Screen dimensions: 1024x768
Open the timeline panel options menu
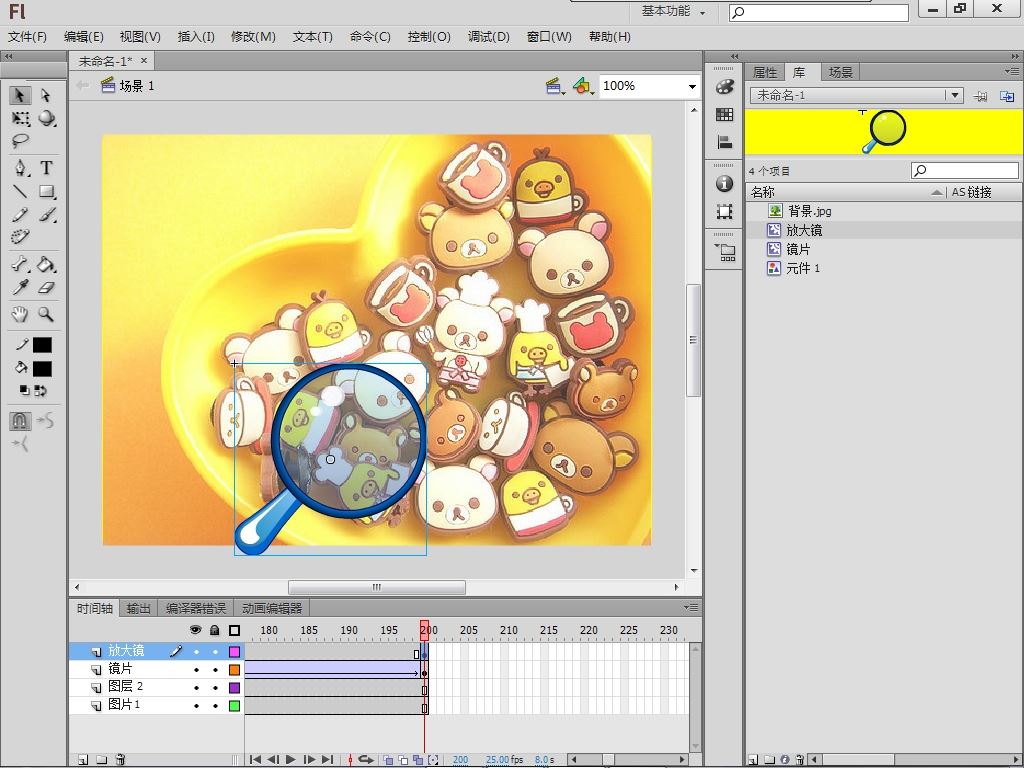691,607
